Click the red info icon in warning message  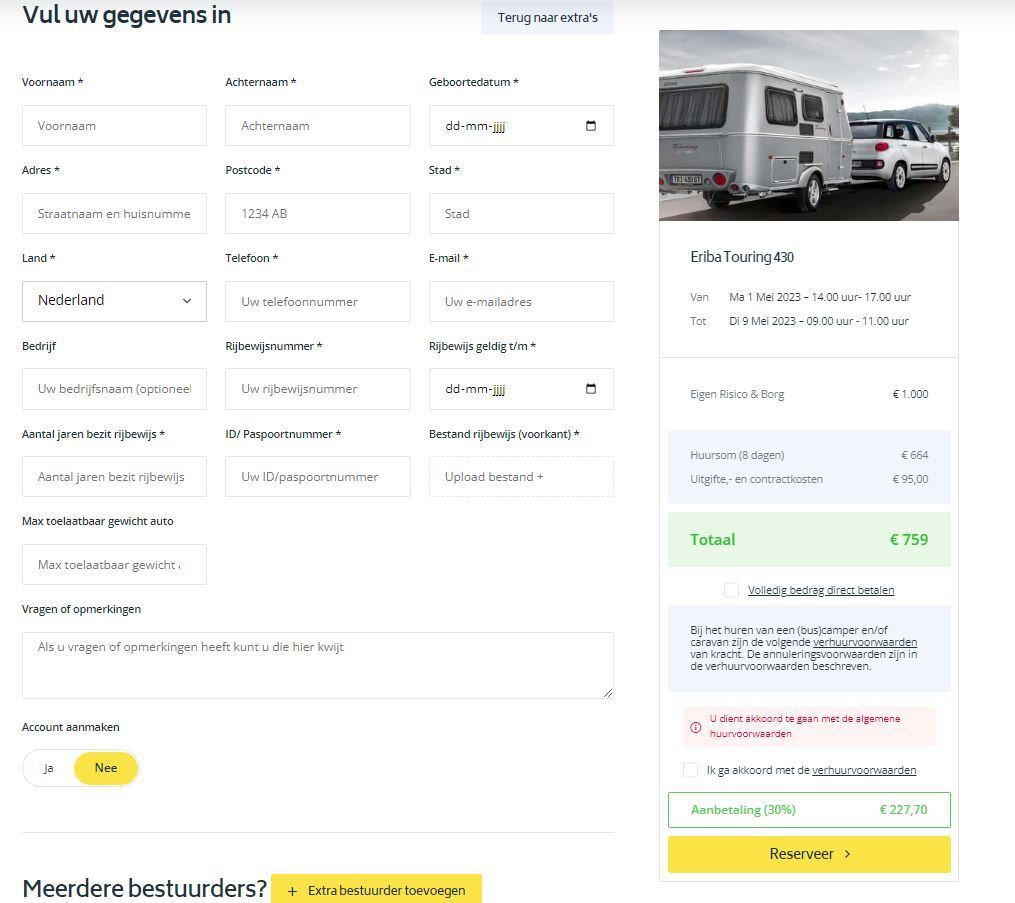[x=695, y=727]
